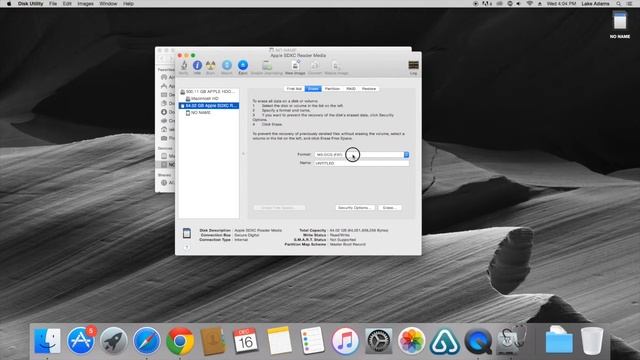Screen dimensions: 640x360
Task: Open the blue folder in the Dock
Action: (x=559, y=340)
